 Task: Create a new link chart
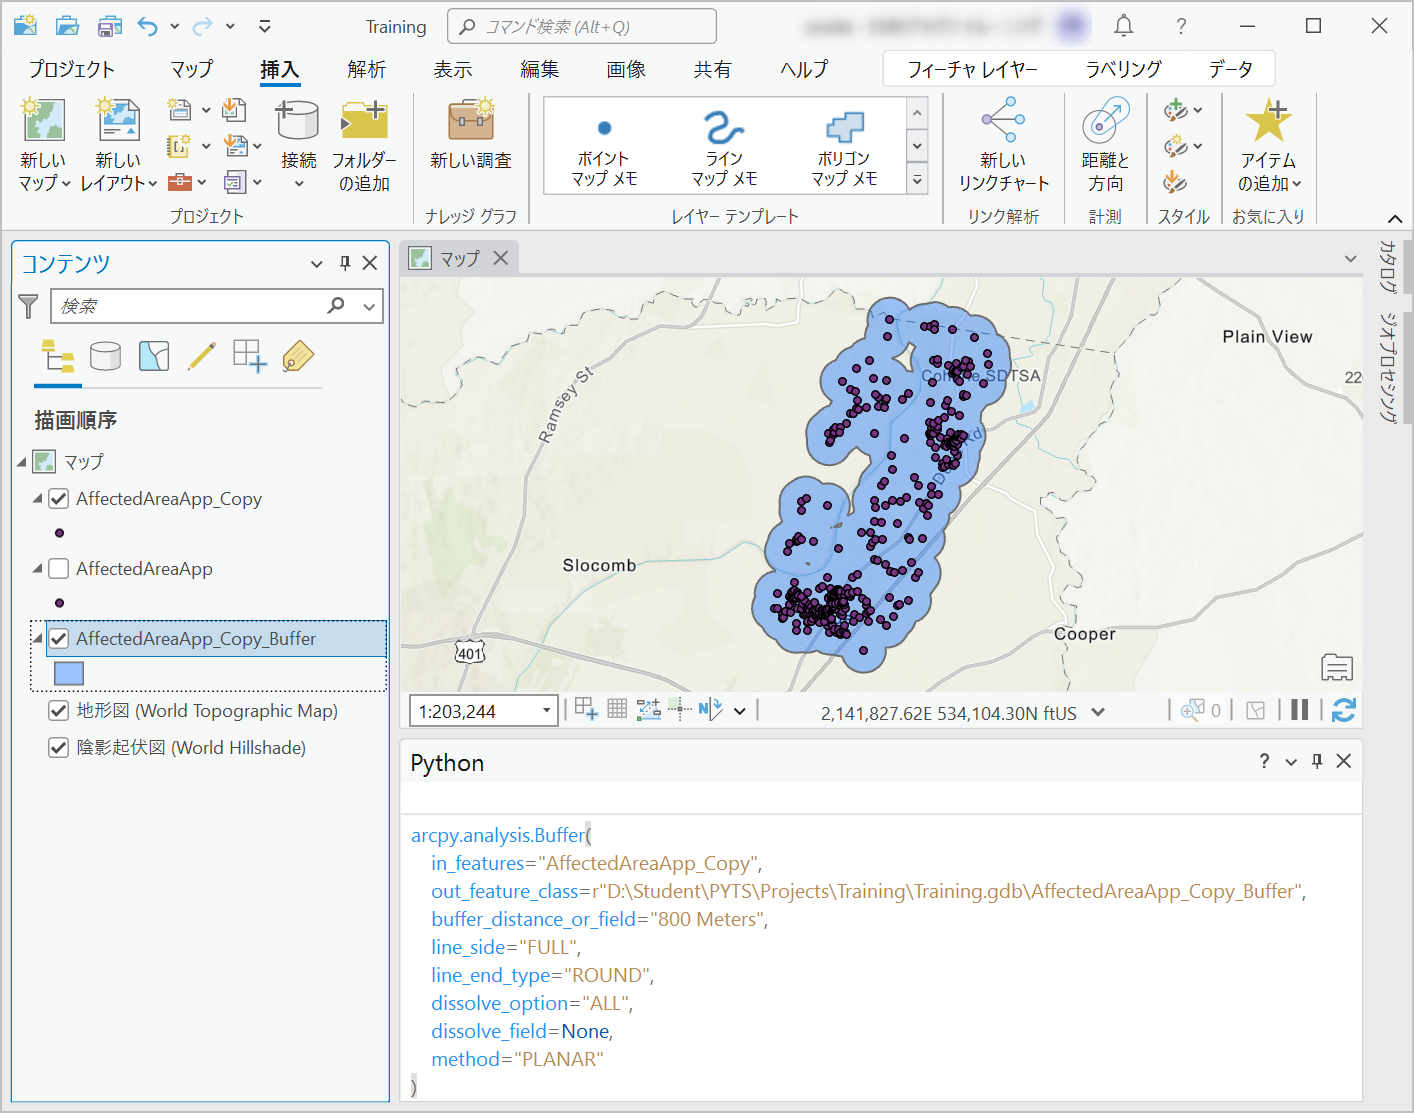tap(1002, 145)
